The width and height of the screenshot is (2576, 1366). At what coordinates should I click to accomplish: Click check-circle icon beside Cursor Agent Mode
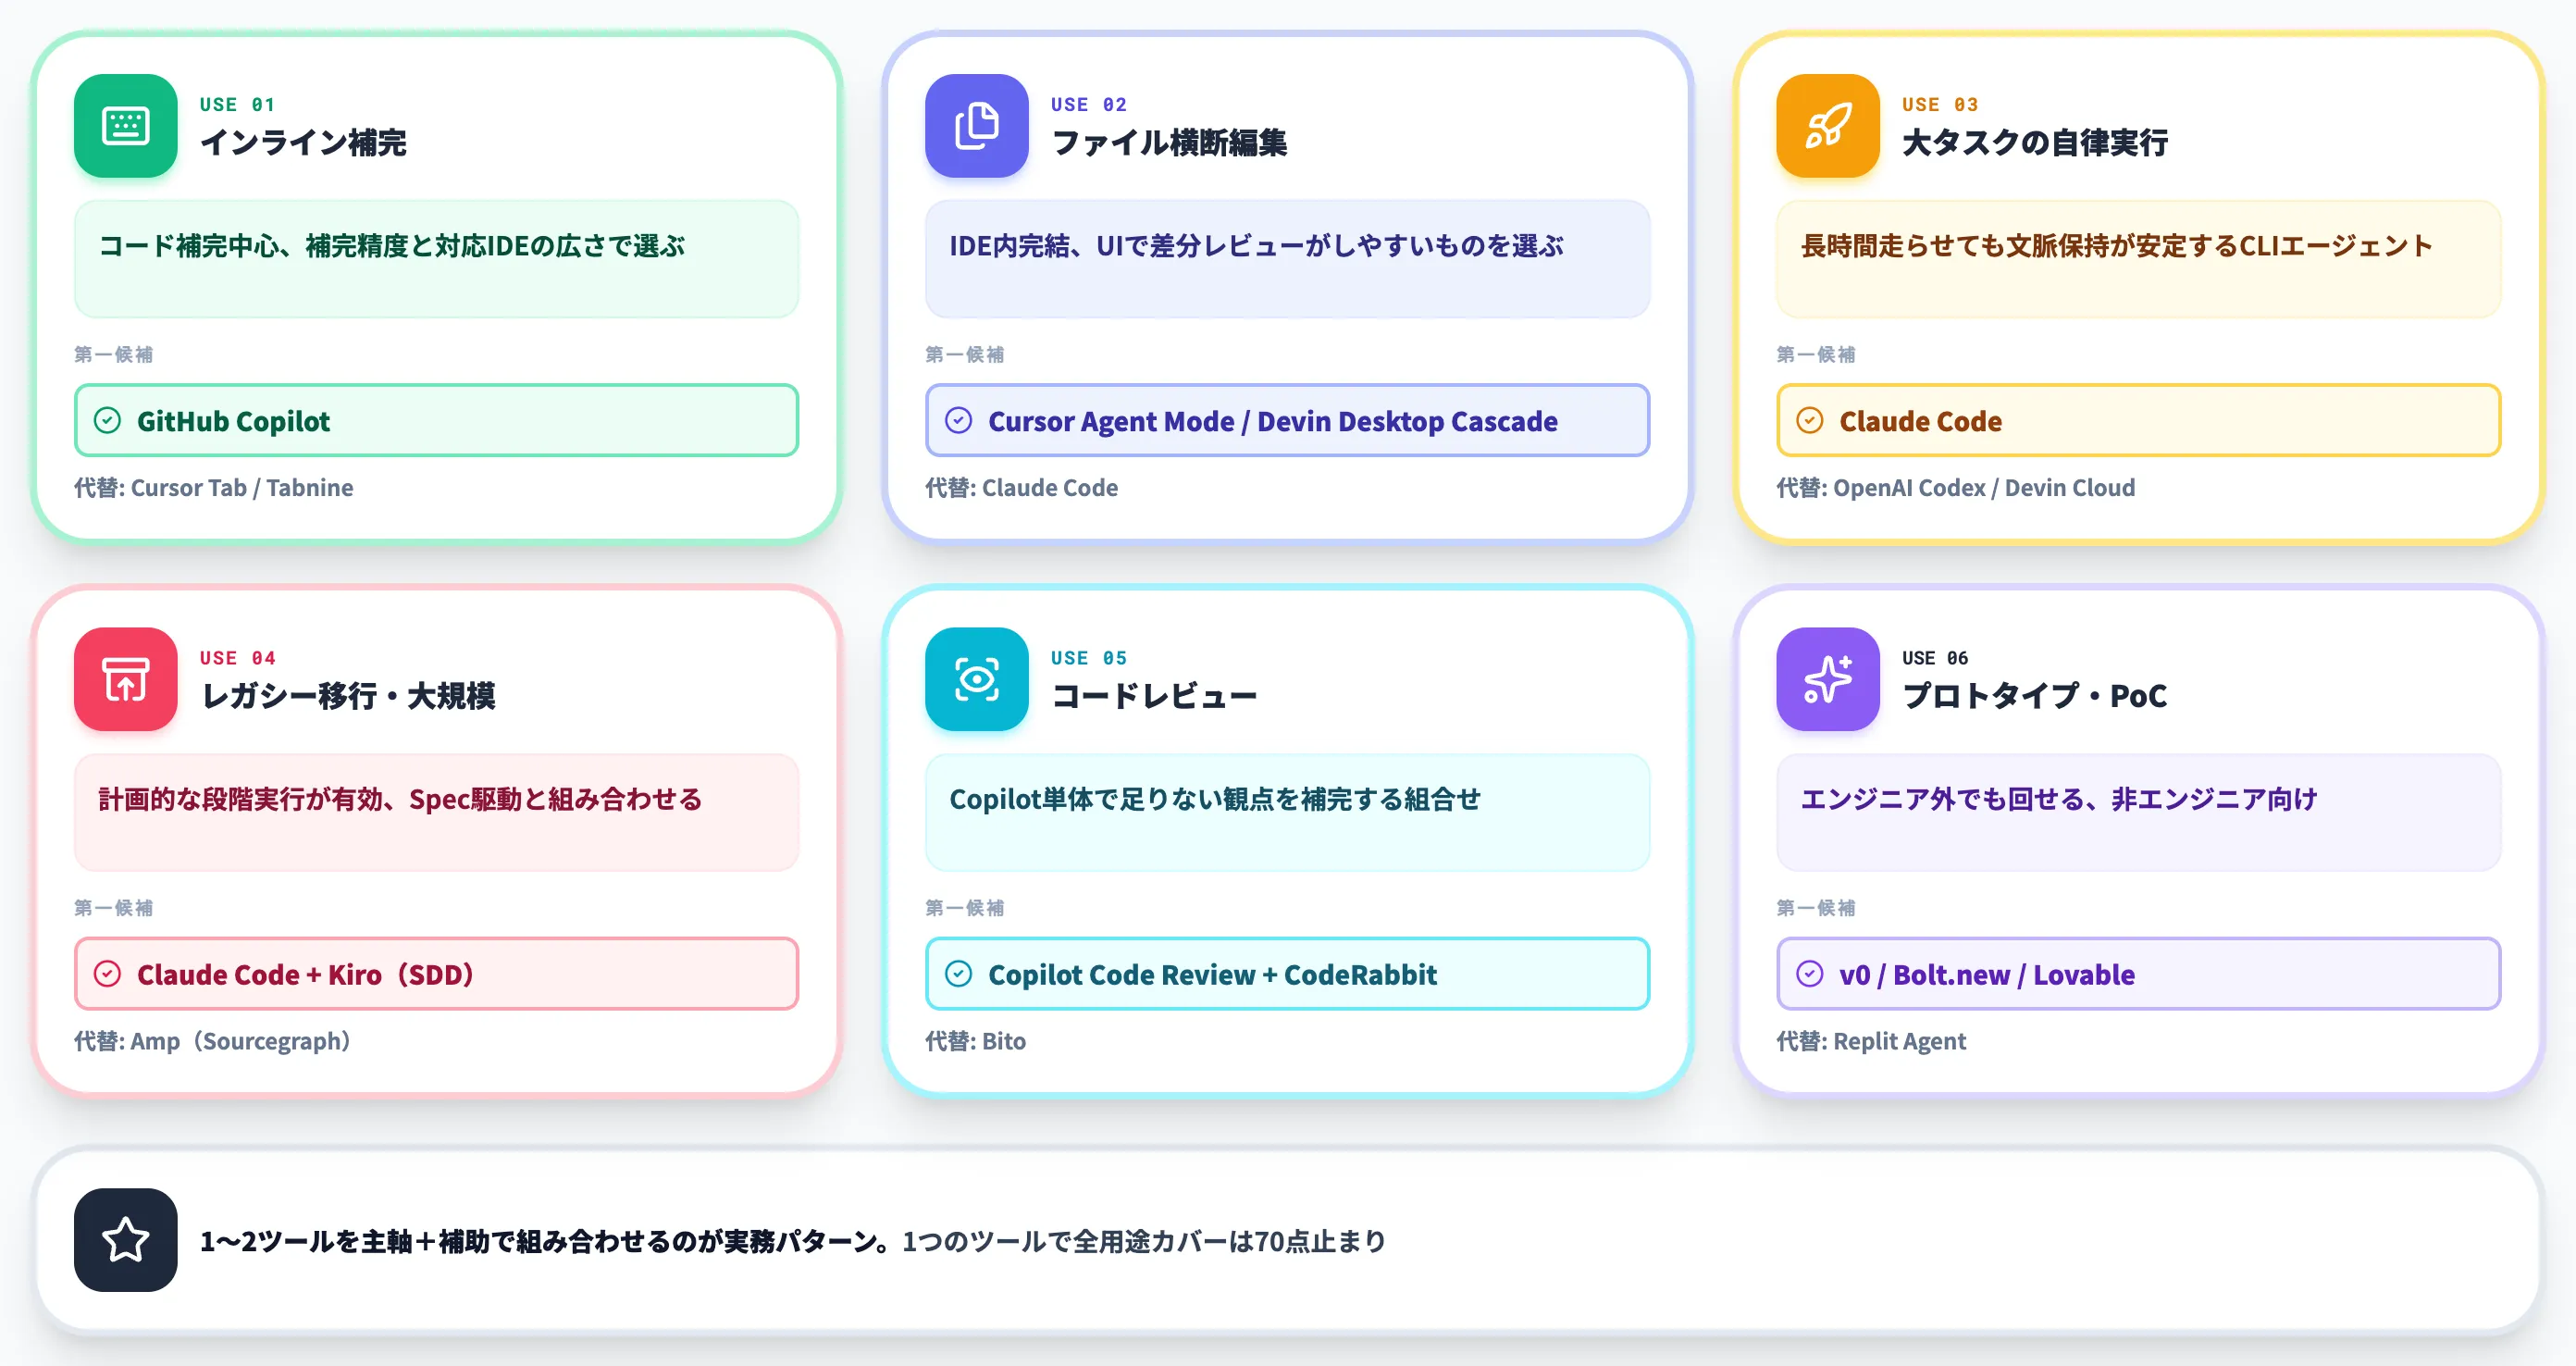tap(958, 420)
